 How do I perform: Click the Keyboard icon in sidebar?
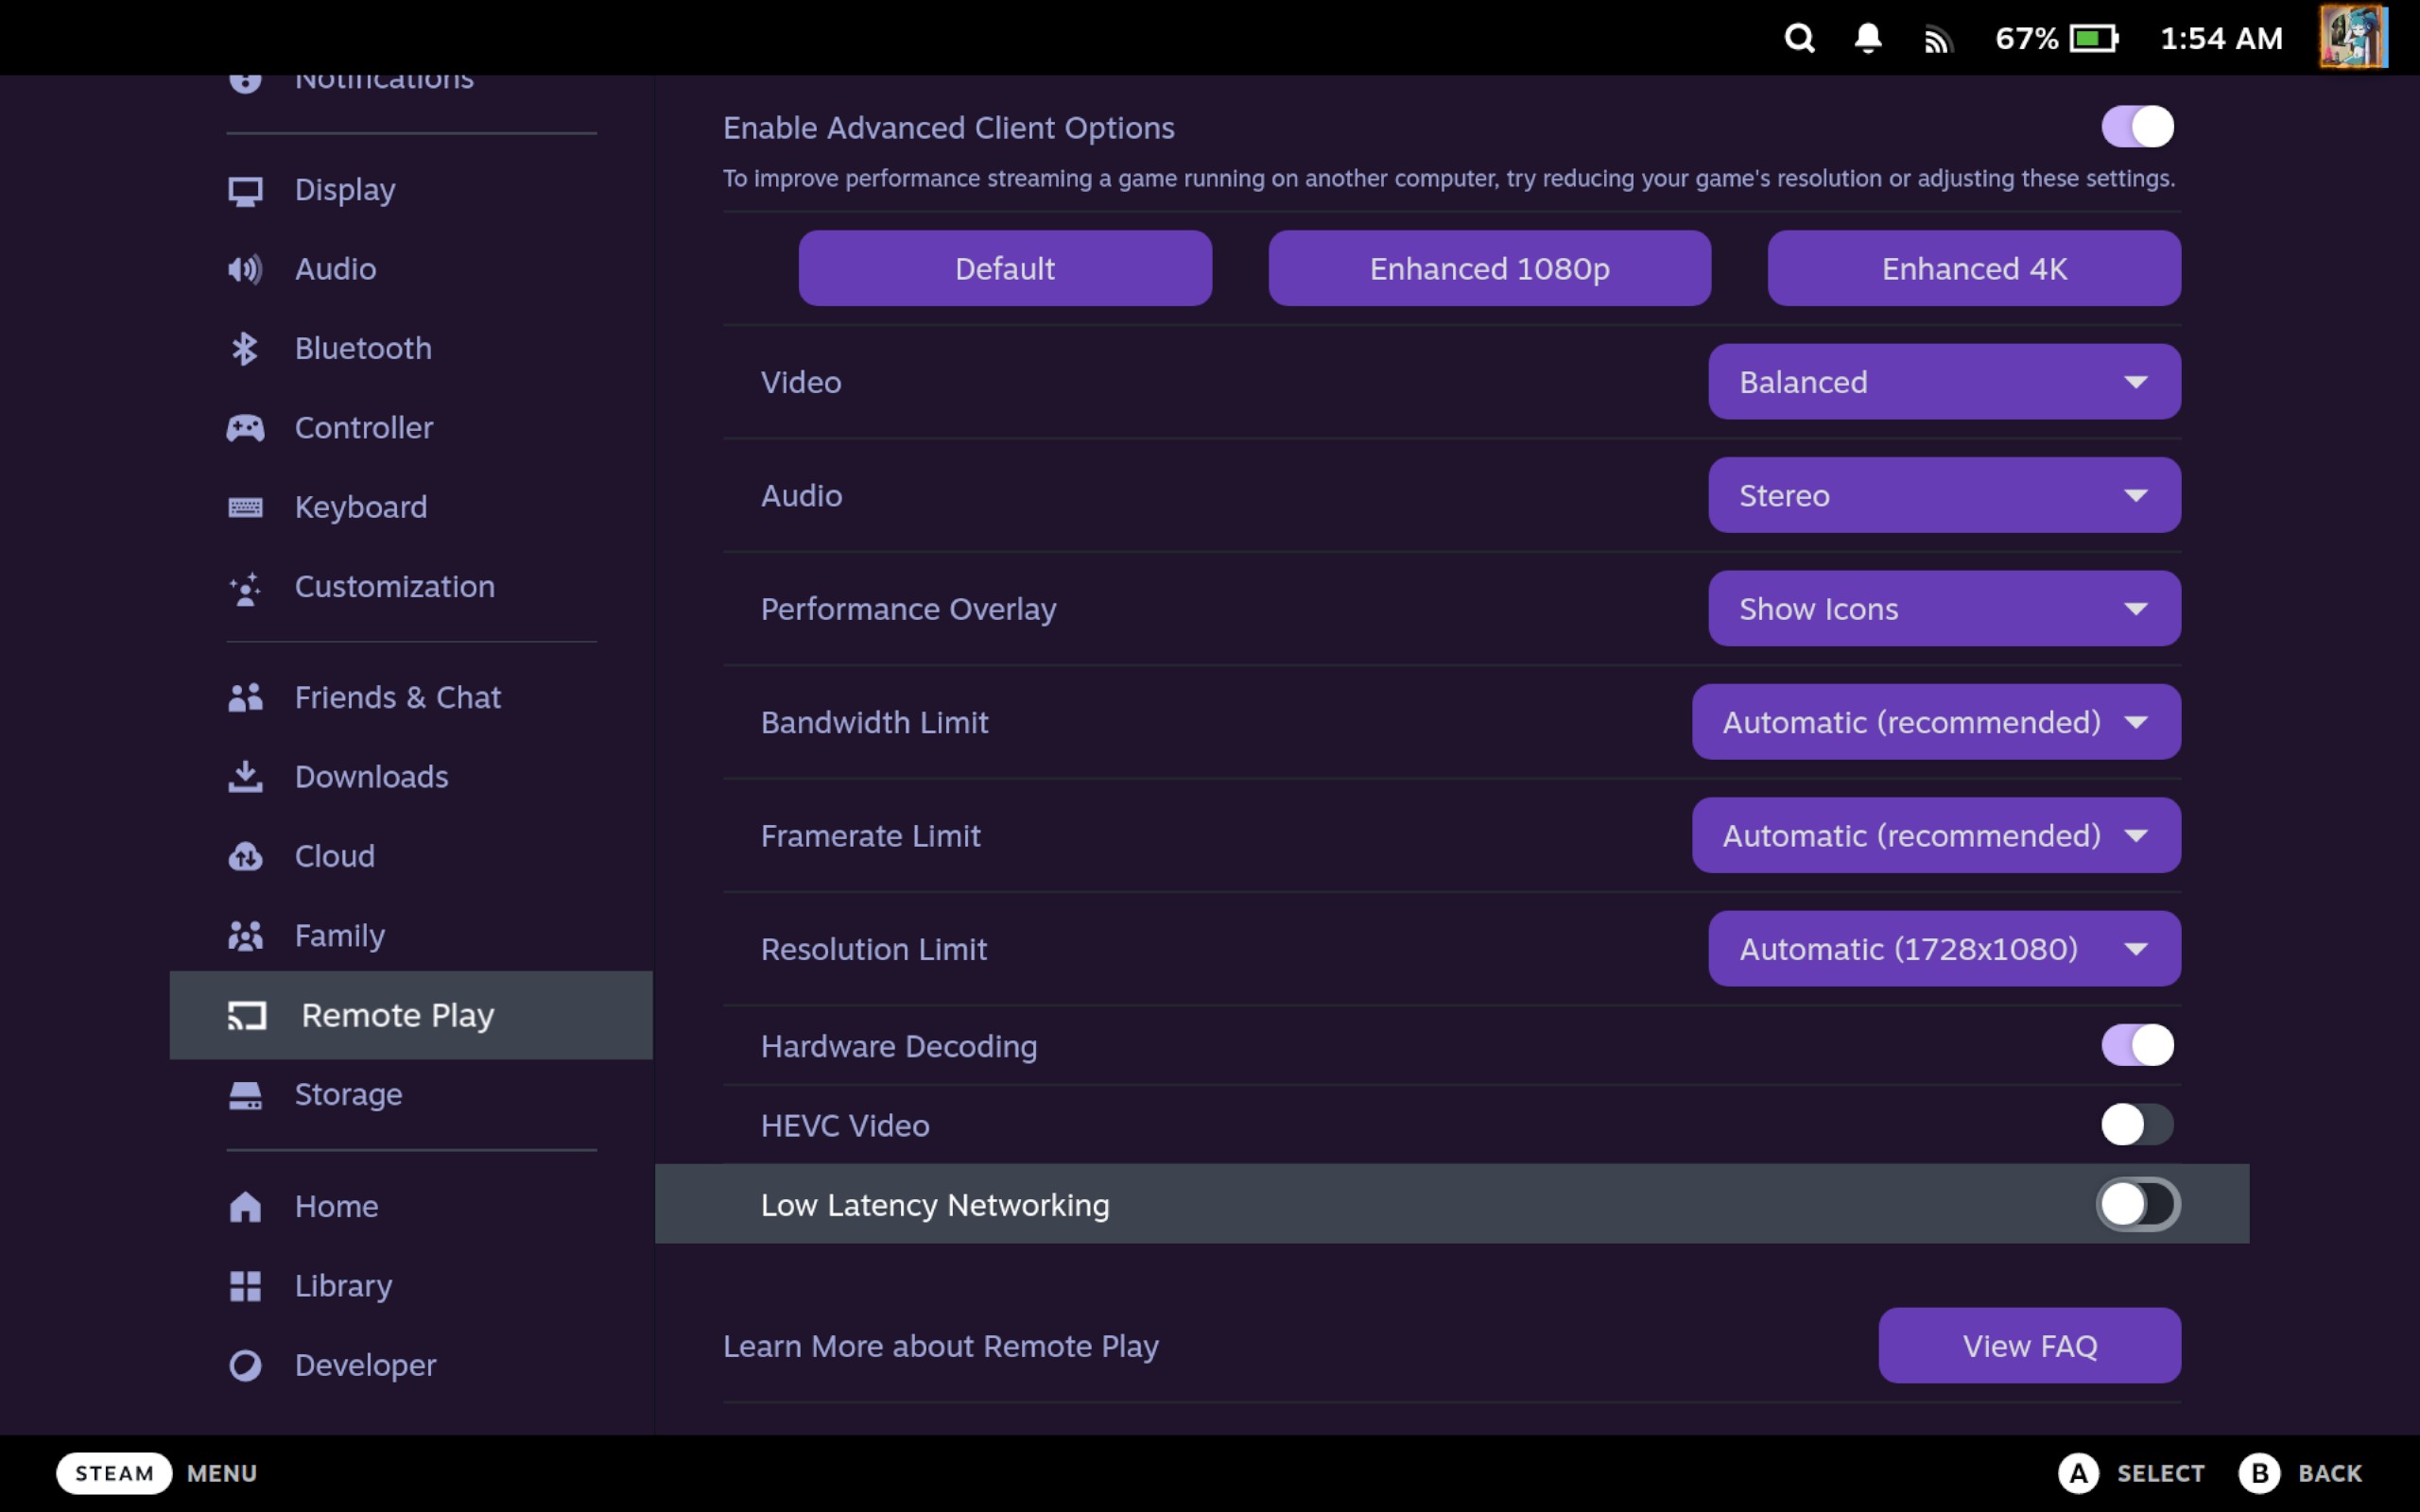coord(245,507)
